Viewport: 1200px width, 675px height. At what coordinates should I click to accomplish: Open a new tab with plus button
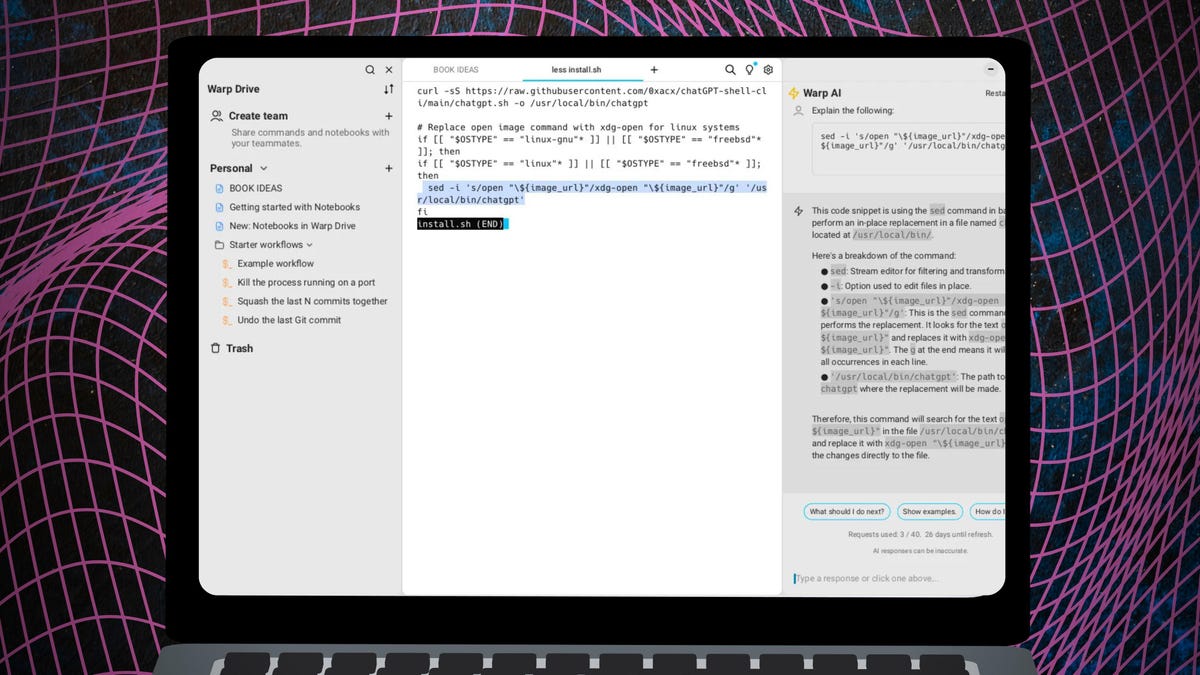point(654,70)
